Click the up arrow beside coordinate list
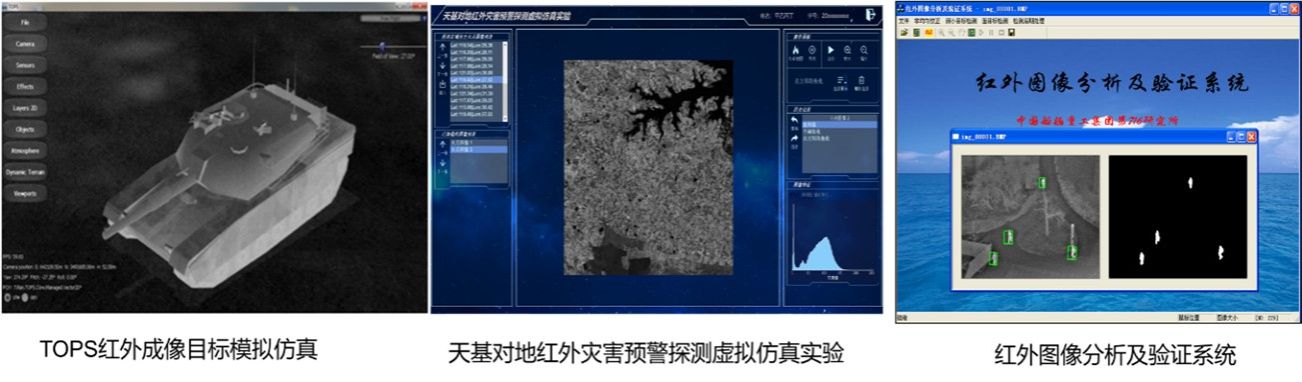Viewport: 1302px width, 382px height. click(x=443, y=46)
